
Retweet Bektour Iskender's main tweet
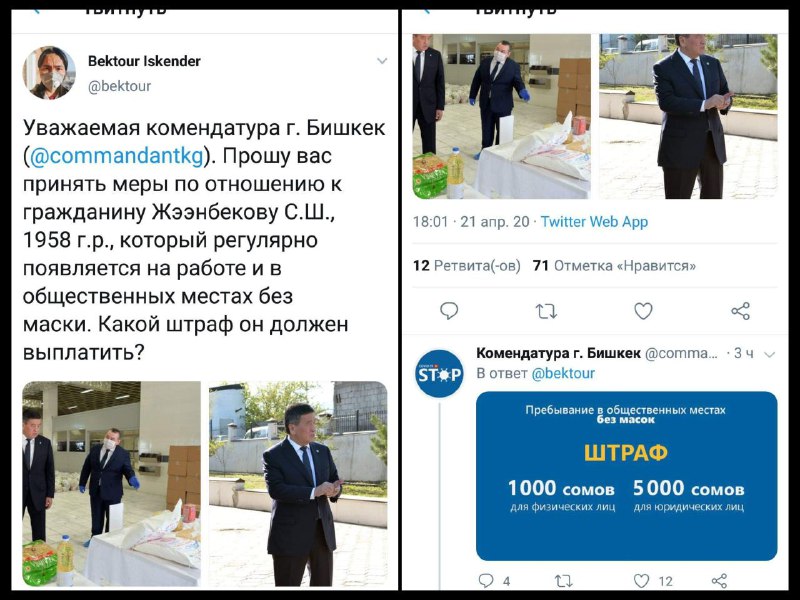click(546, 311)
